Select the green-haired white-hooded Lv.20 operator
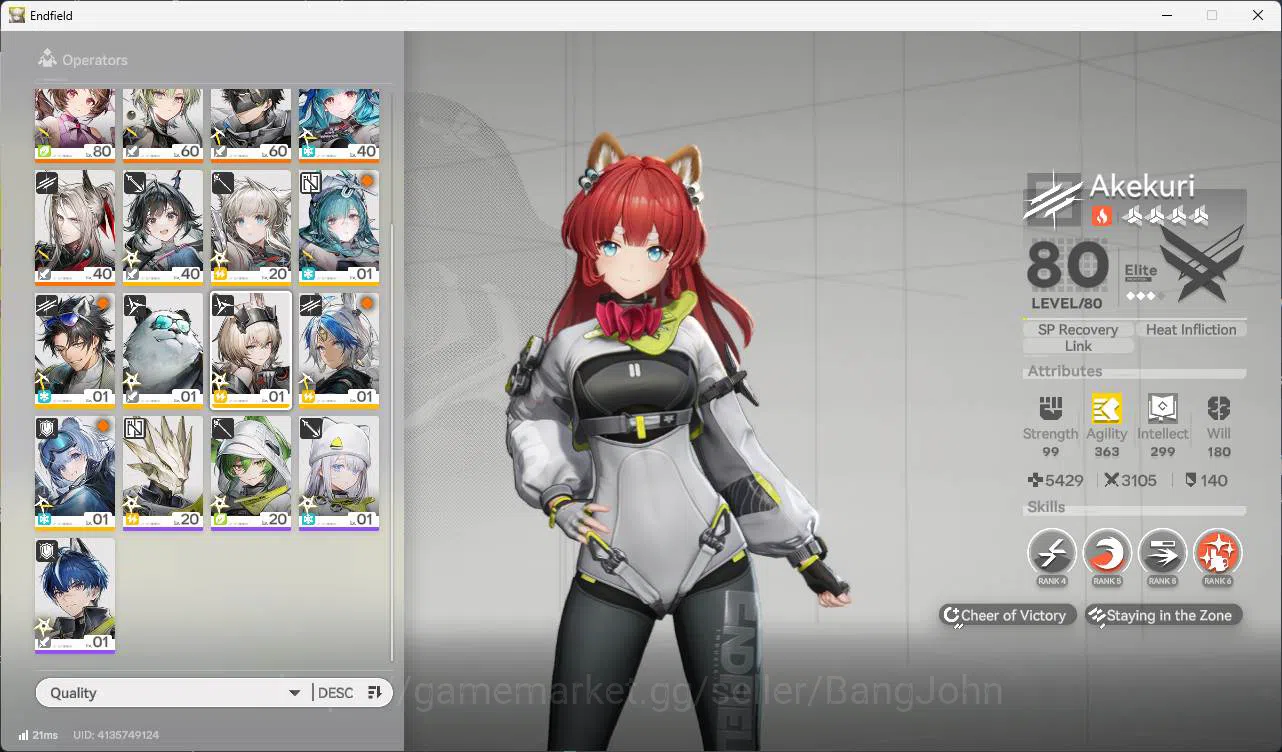The image size is (1282, 752). click(x=251, y=474)
